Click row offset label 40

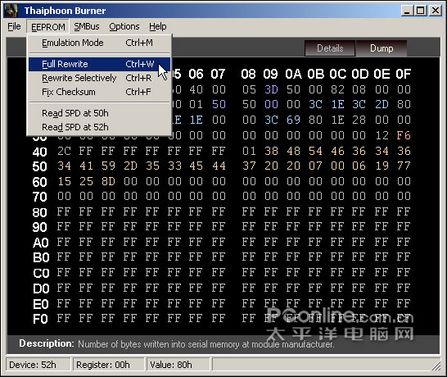(x=40, y=152)
